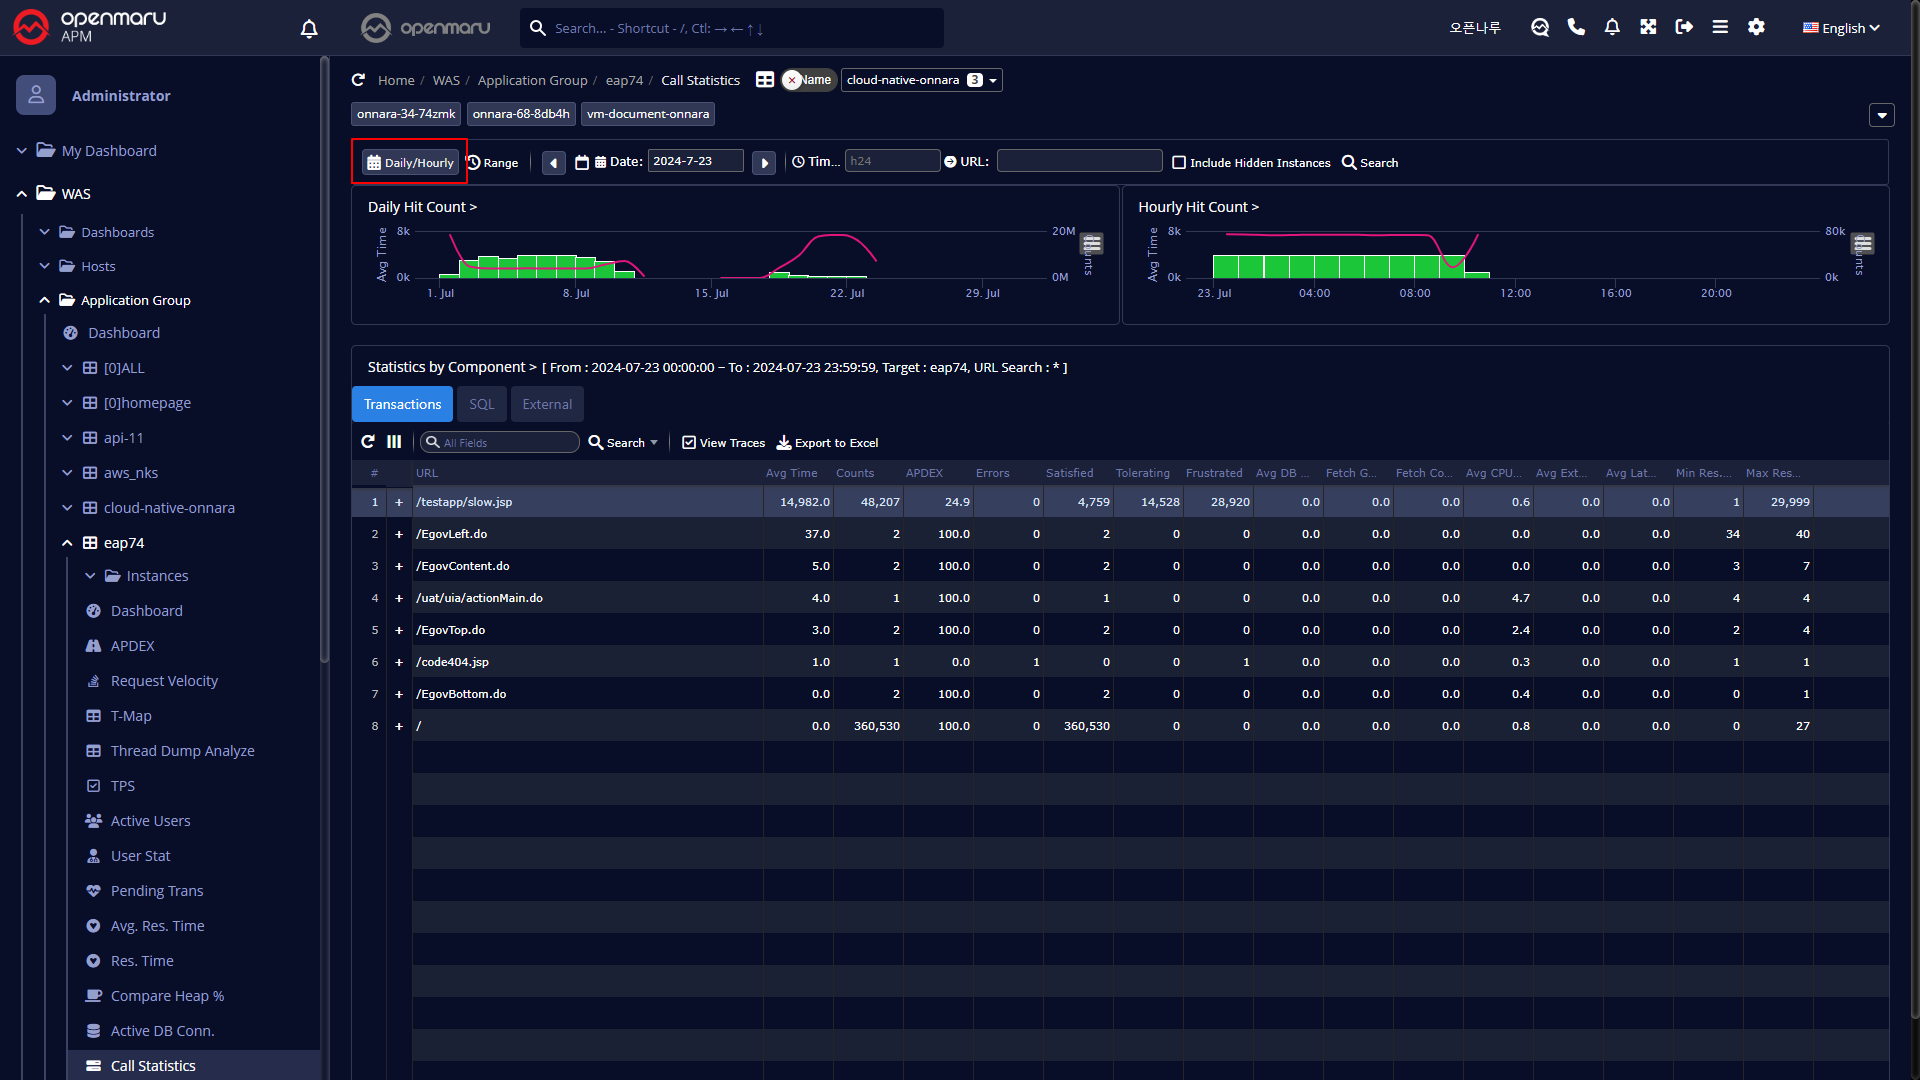The width and height of the screenshot is (1920, 1080).
Task: Click the notification bell beside the logo
Action: pos(309,28)
